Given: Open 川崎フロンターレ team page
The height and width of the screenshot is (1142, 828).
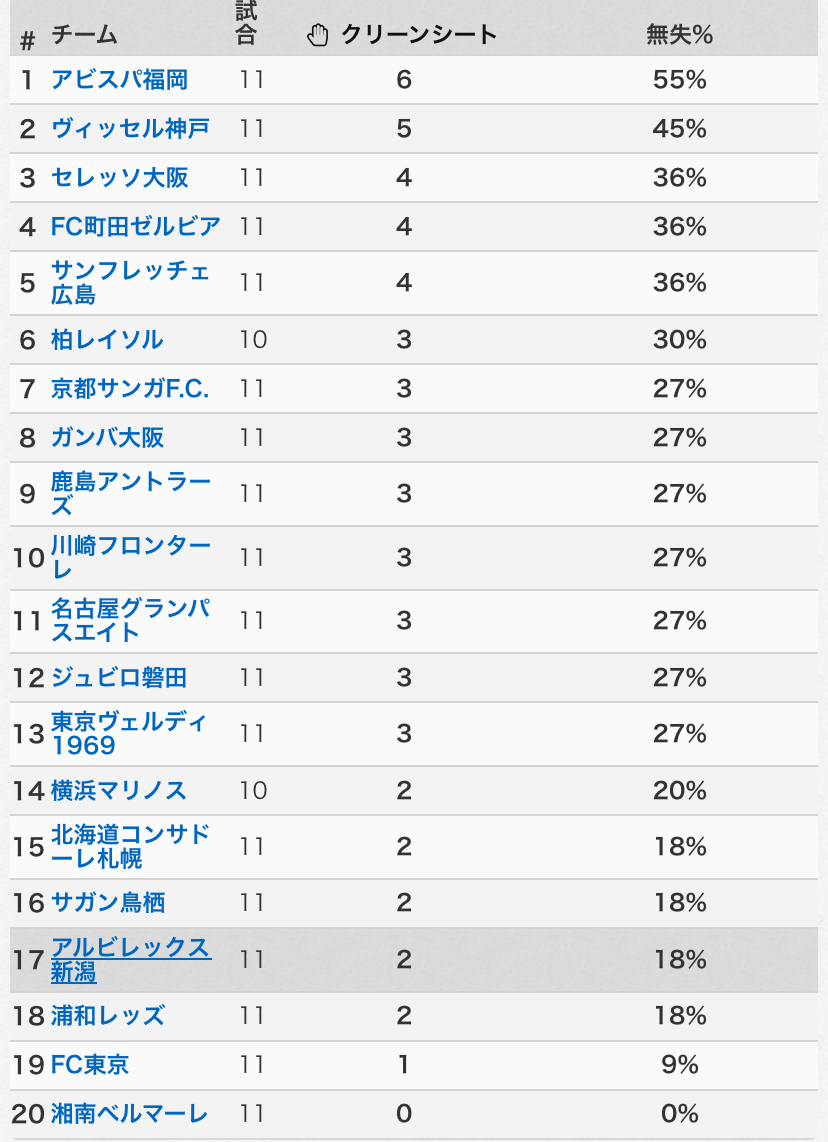Looking at the screenshot, I should tap(130, 556).
